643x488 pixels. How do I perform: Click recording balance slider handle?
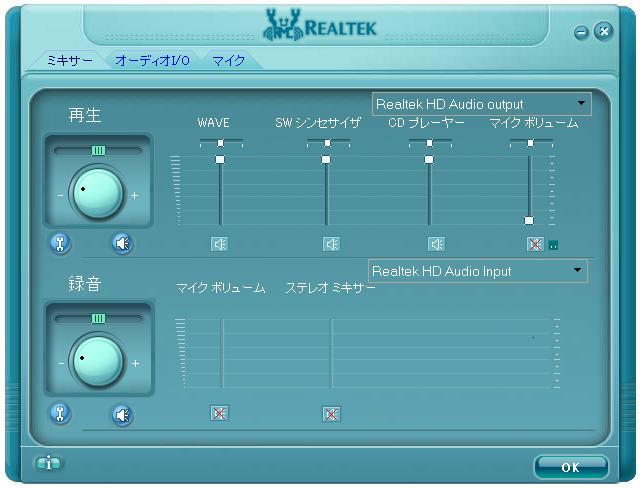[98, 319]
